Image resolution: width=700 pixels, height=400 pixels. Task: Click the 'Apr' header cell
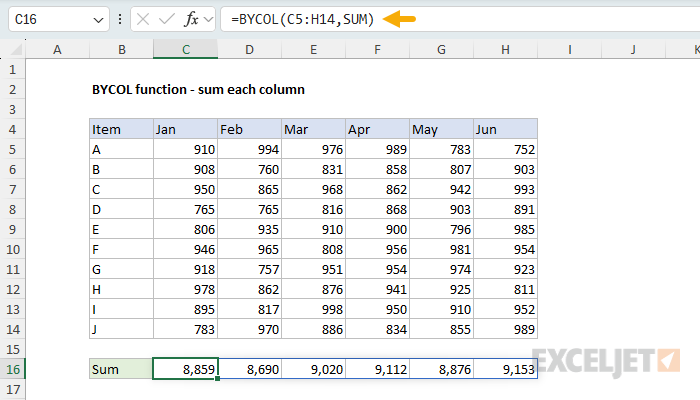tap(377, 129)
